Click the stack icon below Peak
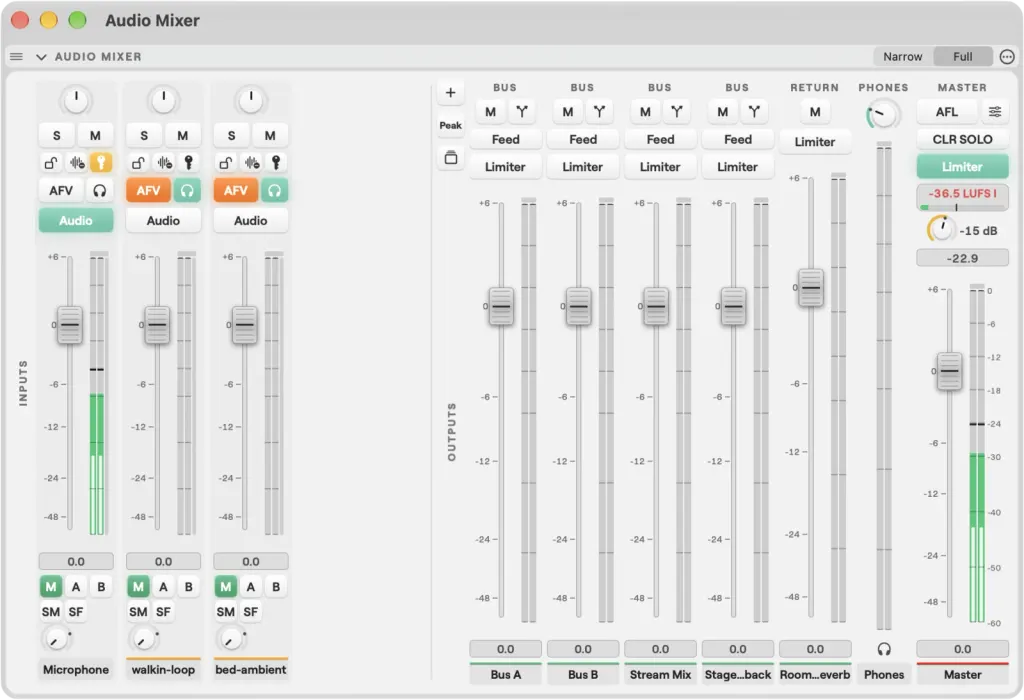Viewport: 1024px width, 700px height. coord(451,157)
